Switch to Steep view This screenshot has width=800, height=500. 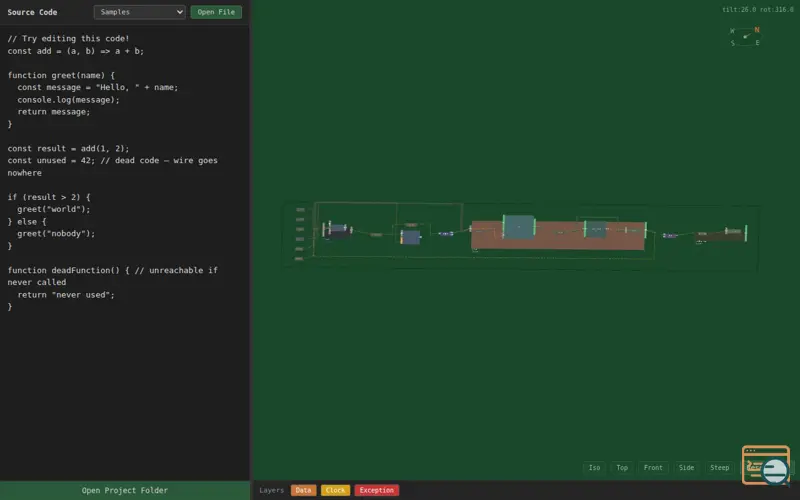pyautogui.click(x=719, y=467)
